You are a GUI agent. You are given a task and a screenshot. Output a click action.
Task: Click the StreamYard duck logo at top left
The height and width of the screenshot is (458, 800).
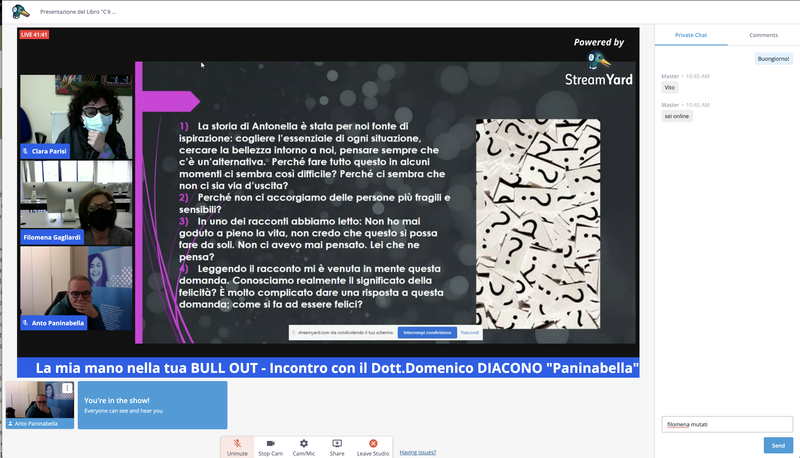pos(20,11)
